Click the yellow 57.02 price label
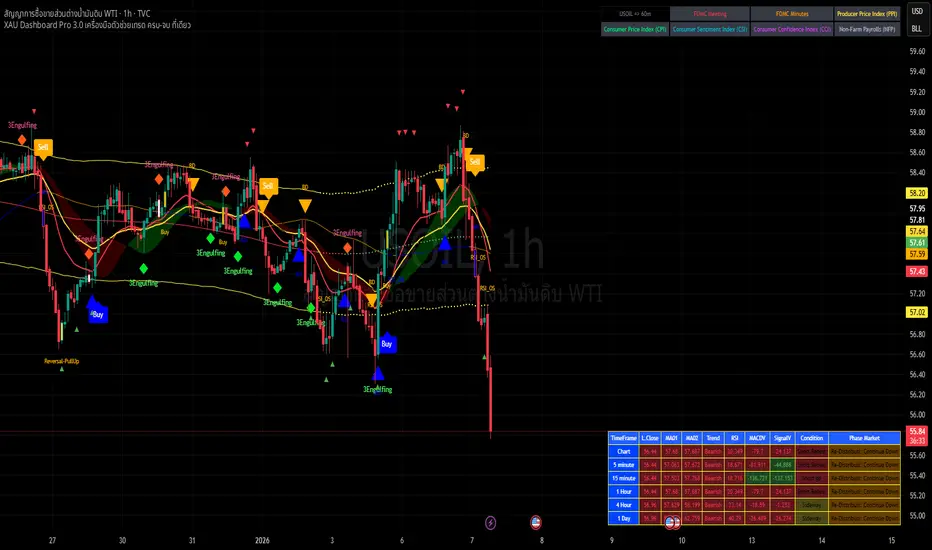This screenshot has width=932, height=550. [x=917, y=312]
